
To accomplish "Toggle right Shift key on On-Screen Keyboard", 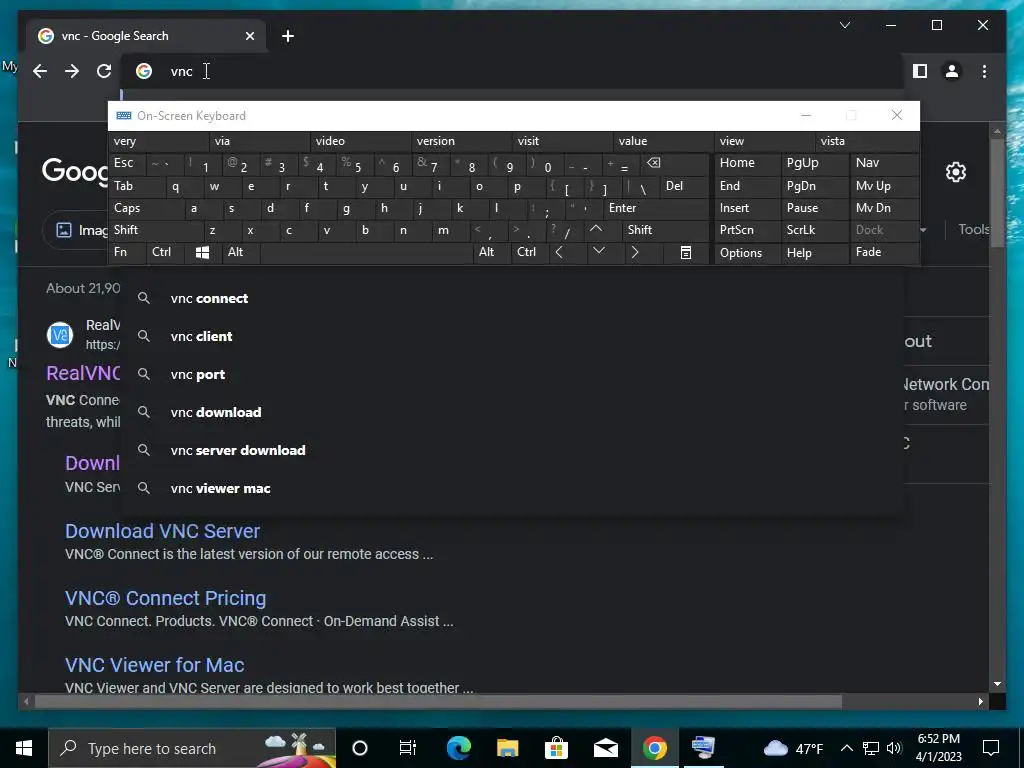I will (665, 230).
